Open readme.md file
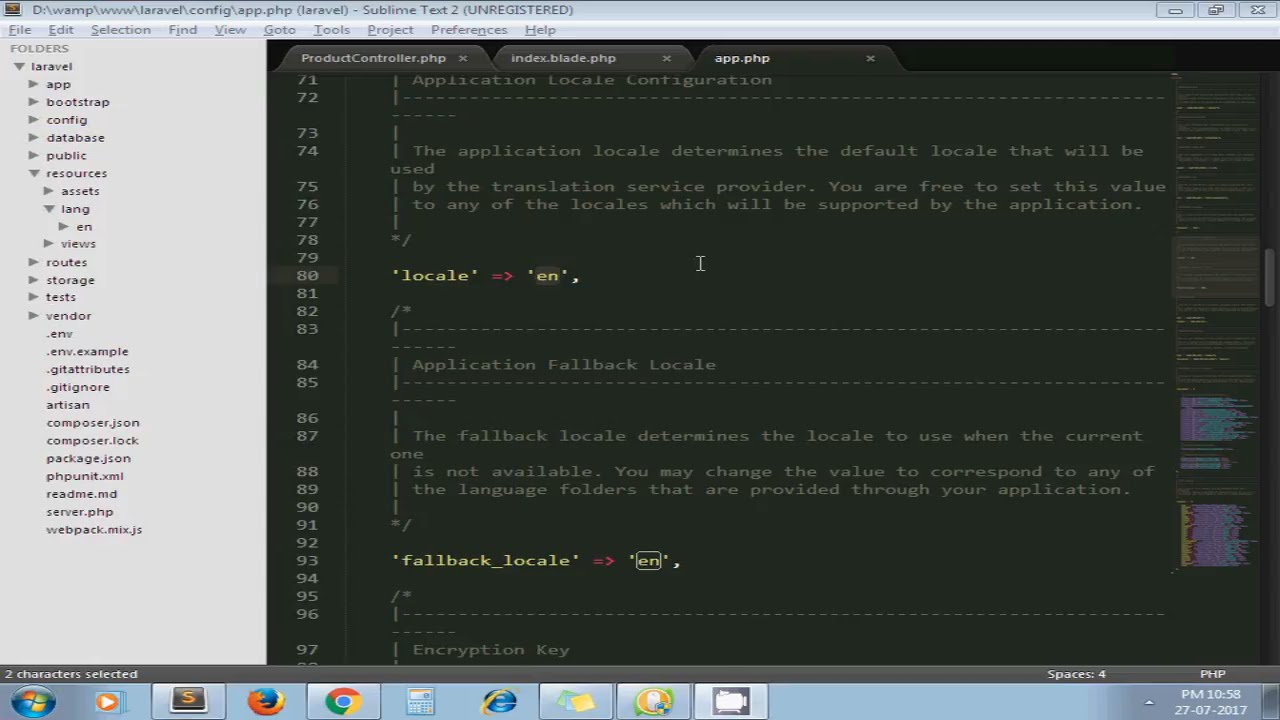The width and height of the screenshot is (1280, 720). 81,494
